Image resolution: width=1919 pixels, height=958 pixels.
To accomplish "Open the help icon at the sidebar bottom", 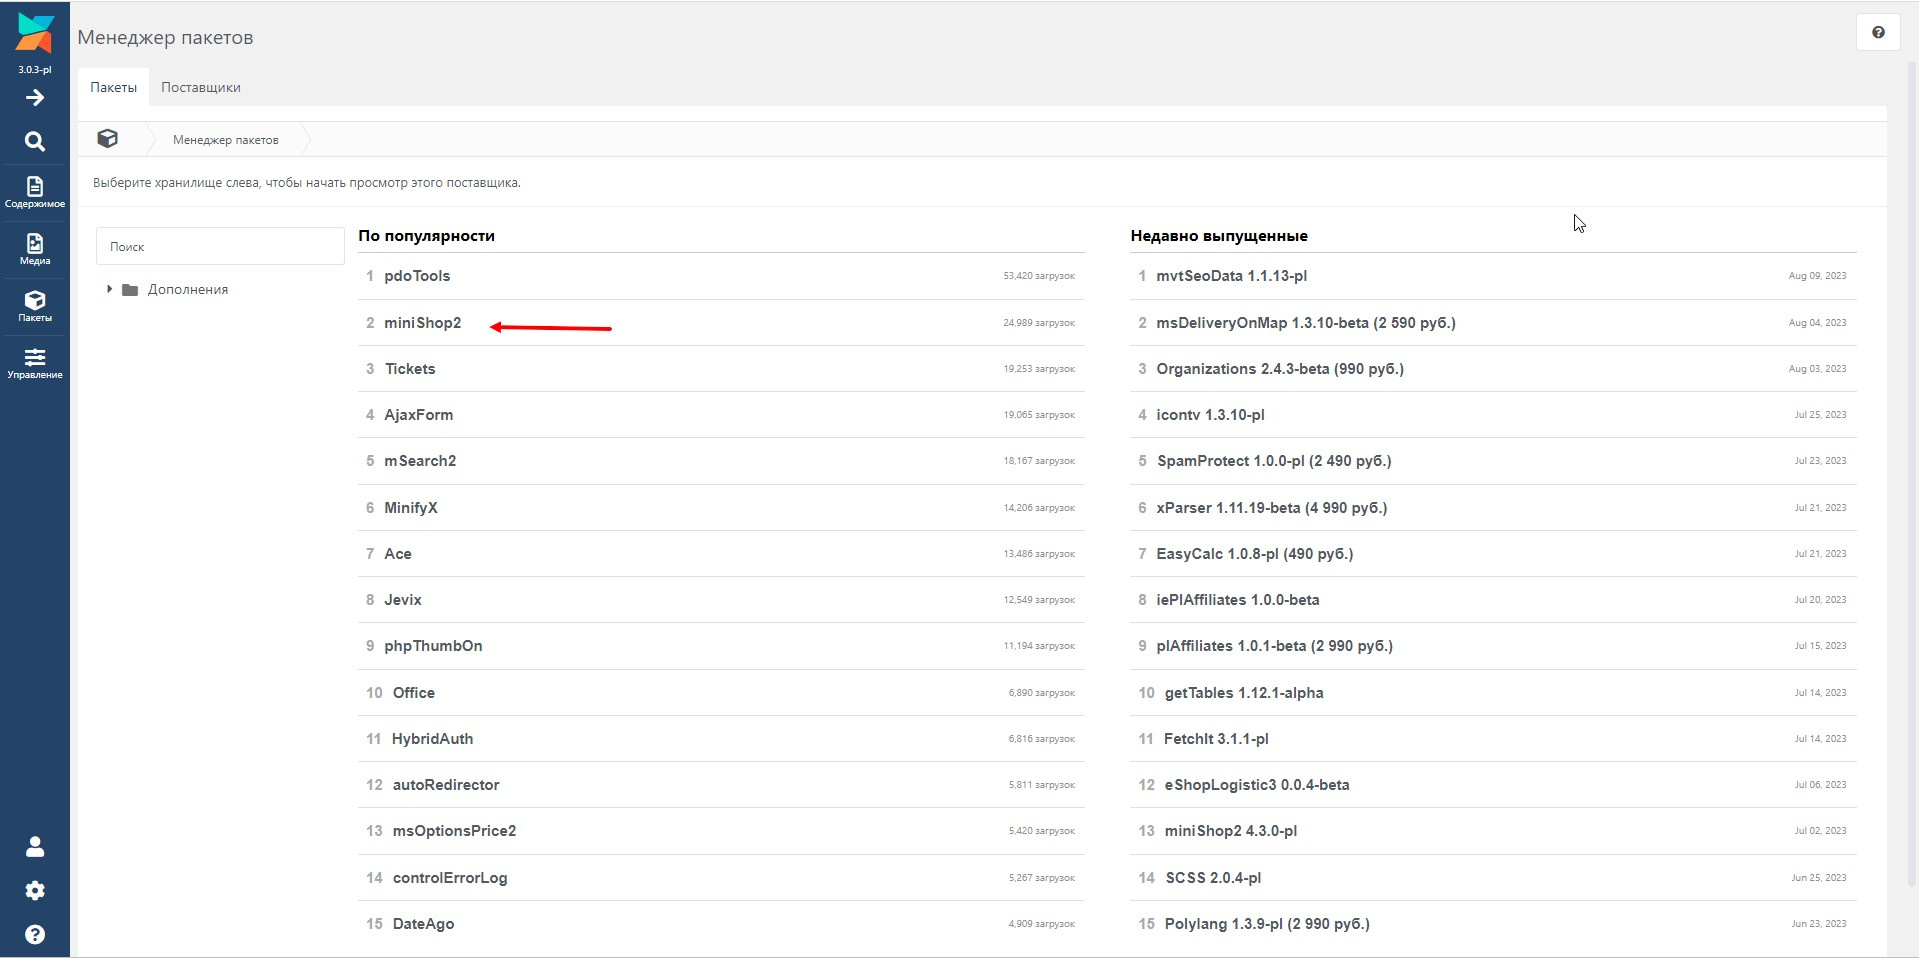I will 35,934.
